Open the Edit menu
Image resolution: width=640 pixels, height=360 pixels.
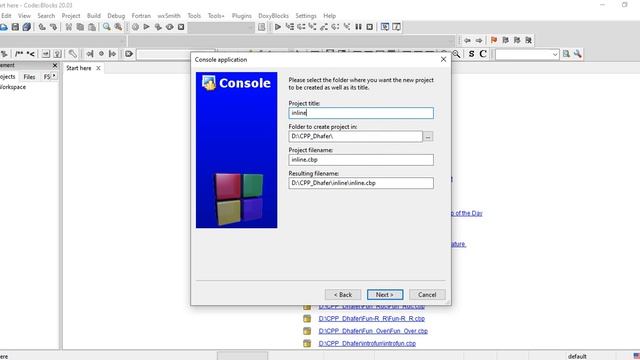(6, 16)
